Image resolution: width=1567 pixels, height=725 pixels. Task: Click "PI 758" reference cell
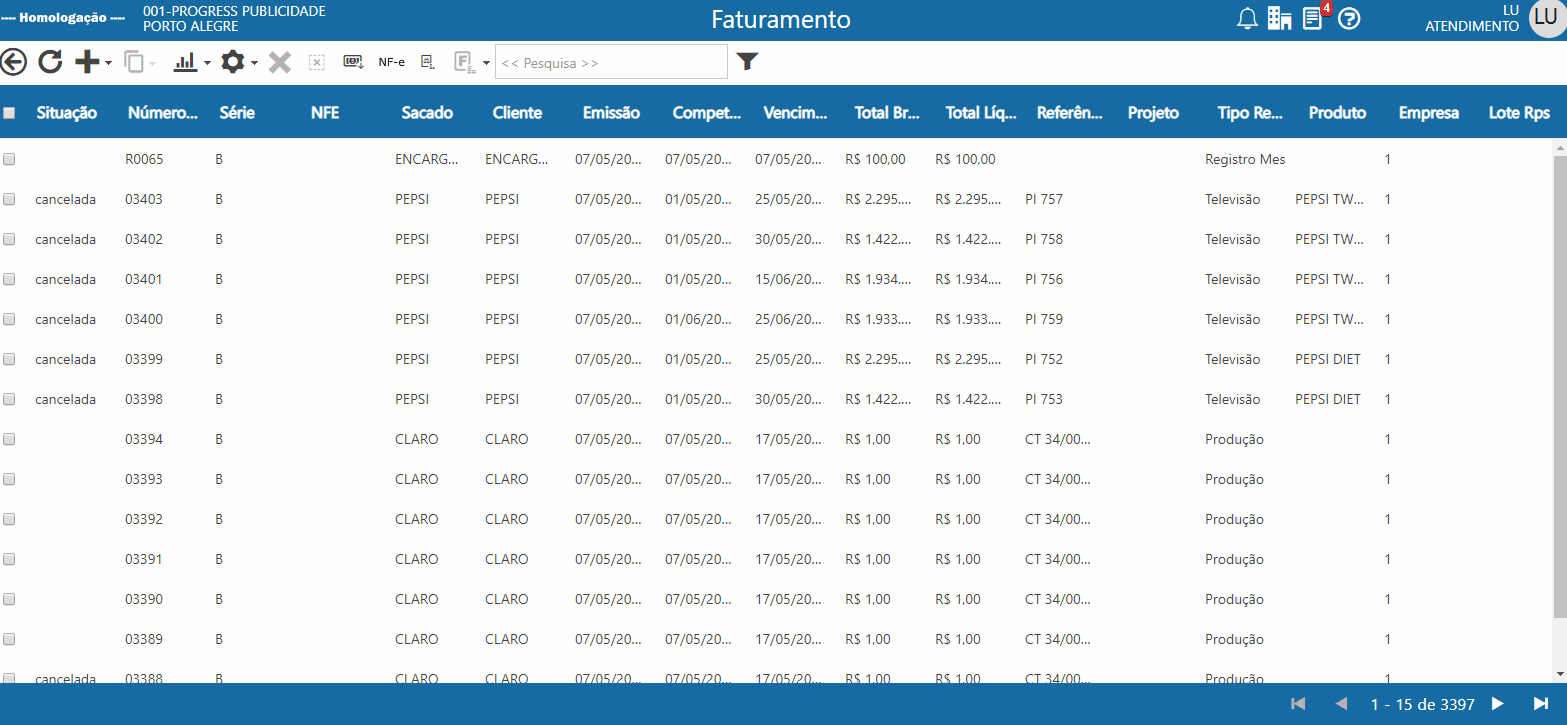click(1044, 239)
